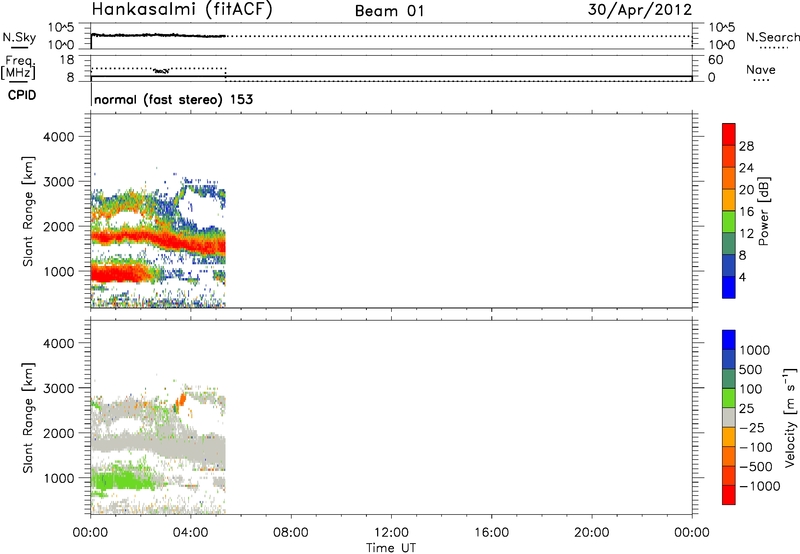Click the 'Power [dB]' colorbar title
The width and height of the screenshot is (800, 554).
point(763,211)
